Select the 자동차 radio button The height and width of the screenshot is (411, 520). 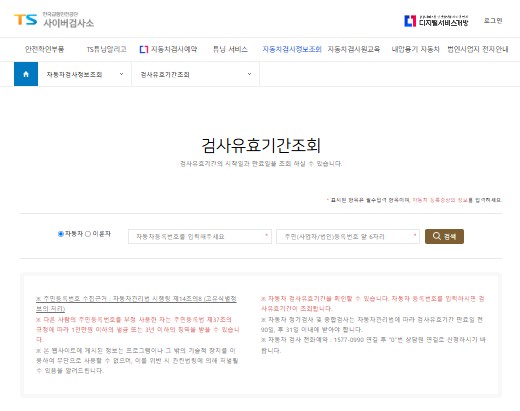pyautogui.click(x=61, y=234)
